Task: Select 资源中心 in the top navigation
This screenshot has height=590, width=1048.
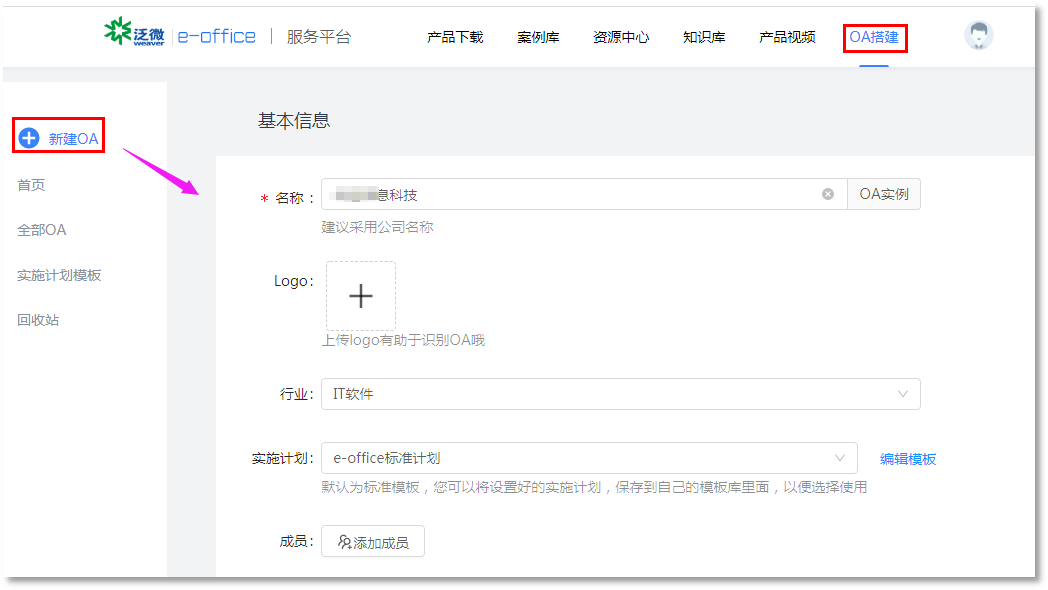Action: [x=621, y=37]
